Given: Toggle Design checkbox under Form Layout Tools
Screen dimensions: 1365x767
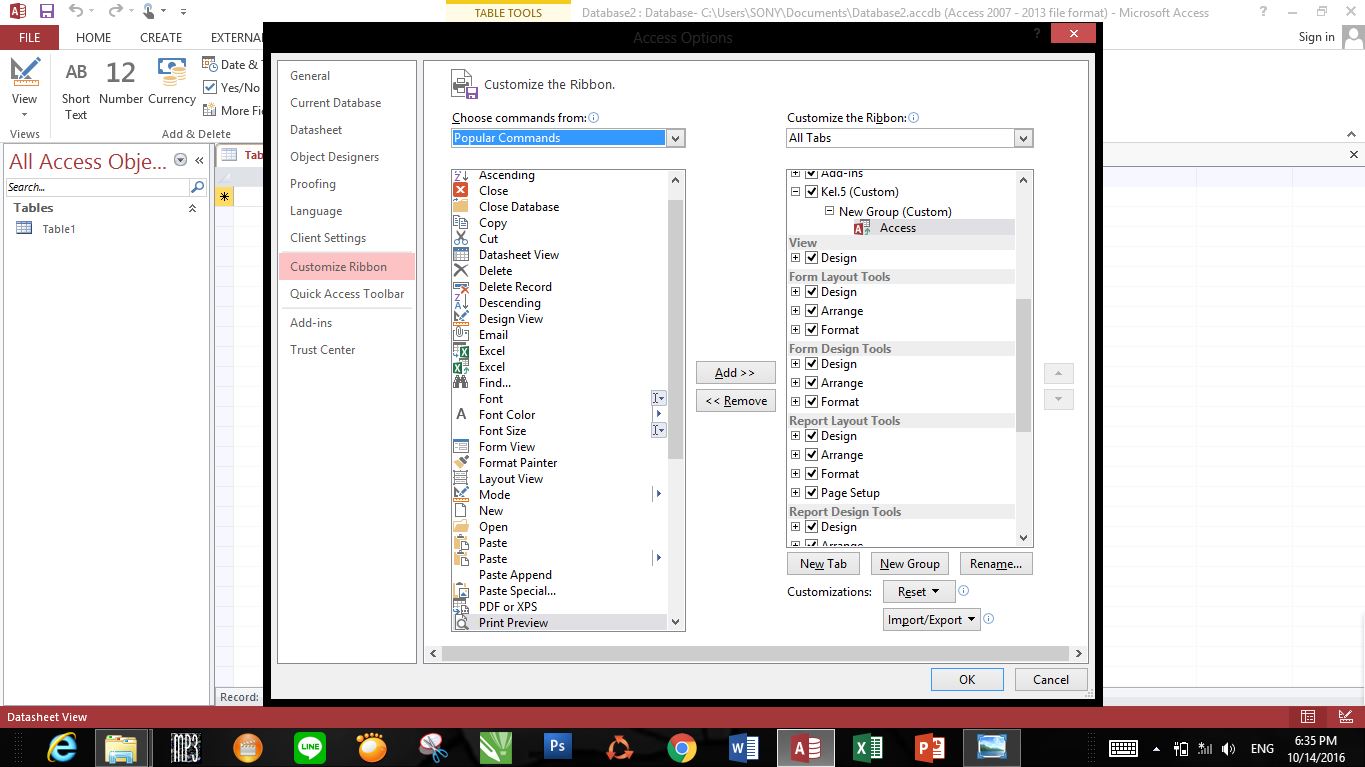Looking at the screenshot, I should point(812,292).
